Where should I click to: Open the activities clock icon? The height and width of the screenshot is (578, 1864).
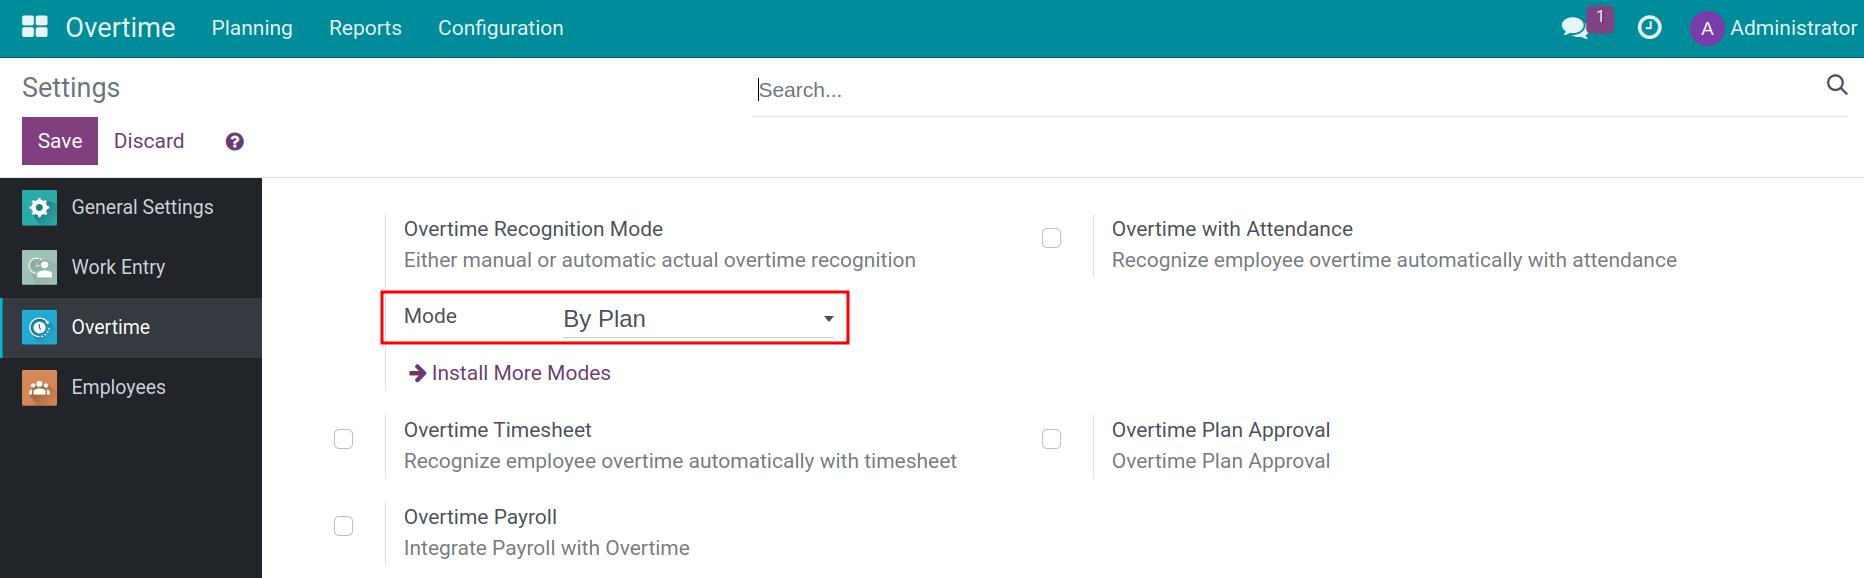point(1649,28)
